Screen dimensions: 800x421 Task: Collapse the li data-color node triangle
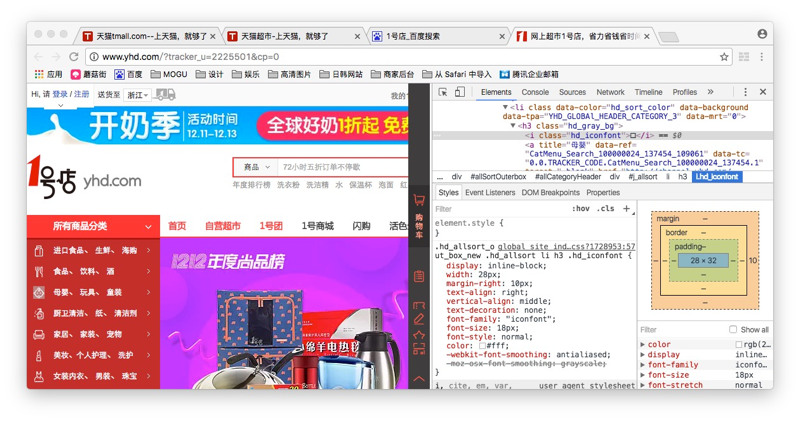(505, 107)
